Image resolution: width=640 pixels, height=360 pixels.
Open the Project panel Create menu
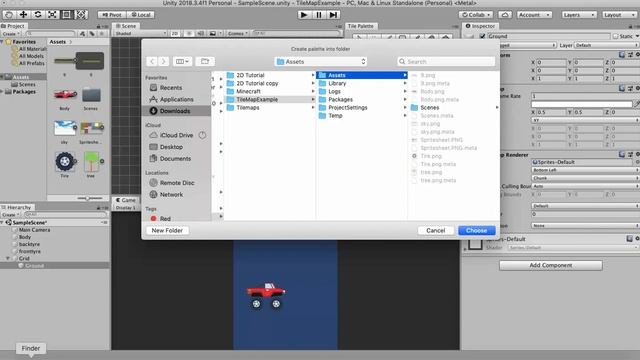tap(10, 33)
